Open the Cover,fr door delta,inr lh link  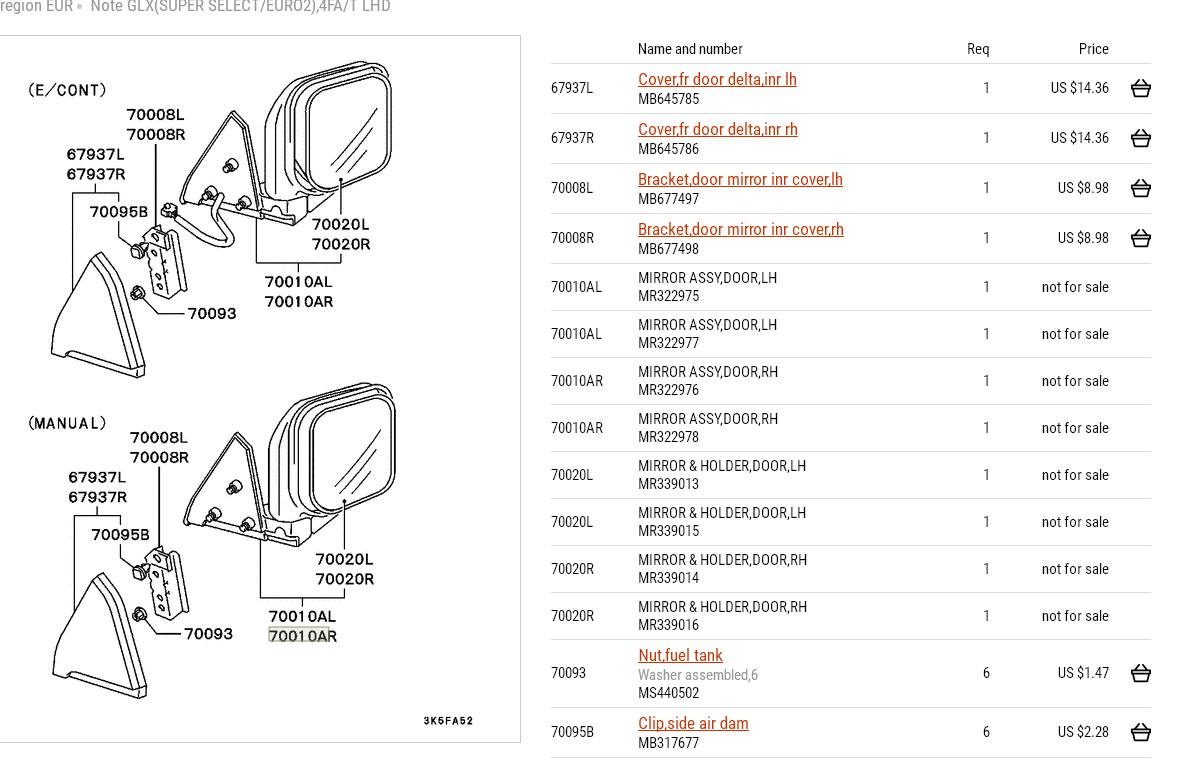point(717,79)
